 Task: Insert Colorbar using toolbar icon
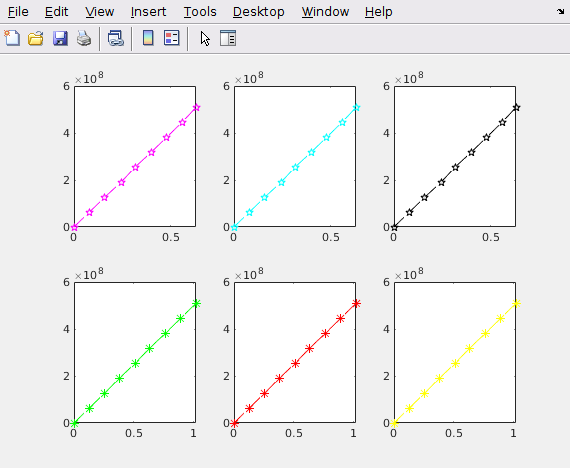(x=148, y=38)
